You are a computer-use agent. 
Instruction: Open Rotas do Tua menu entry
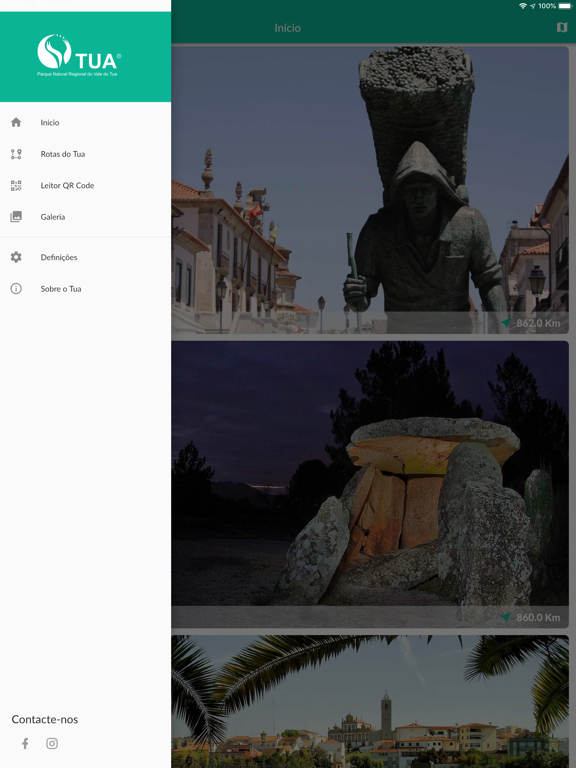85,154
